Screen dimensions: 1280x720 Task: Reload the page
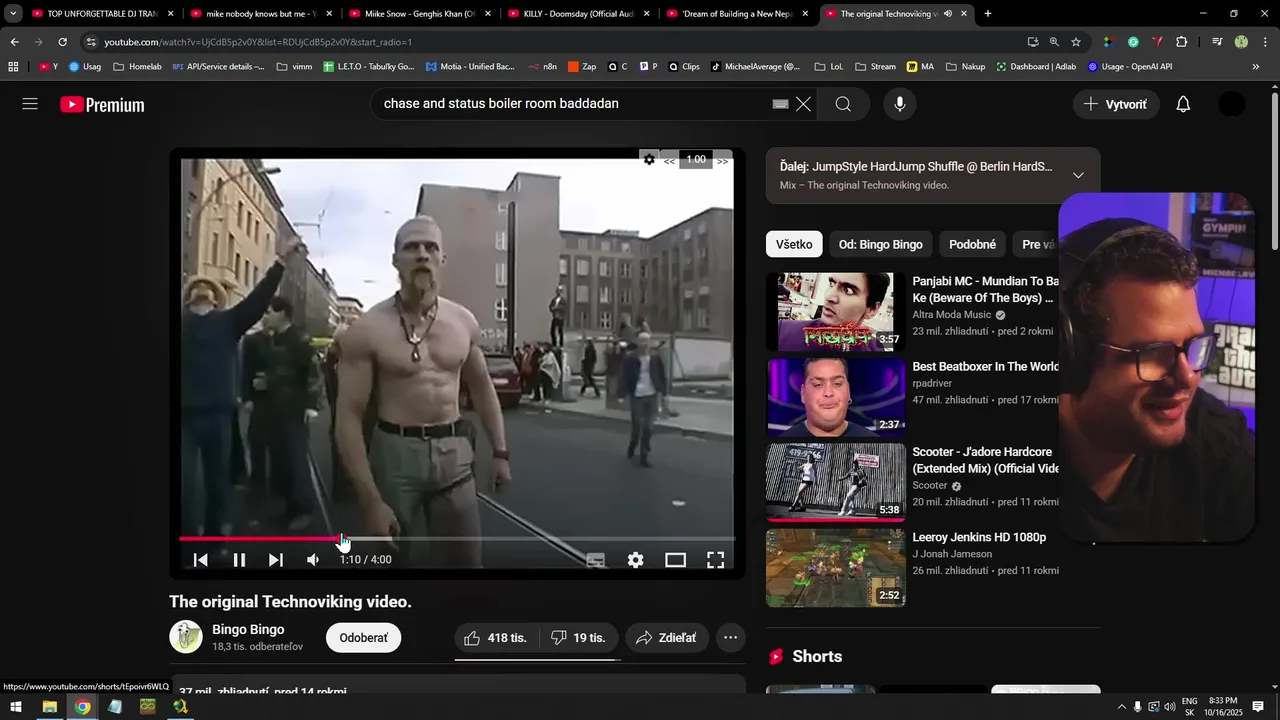click(62, 42)
